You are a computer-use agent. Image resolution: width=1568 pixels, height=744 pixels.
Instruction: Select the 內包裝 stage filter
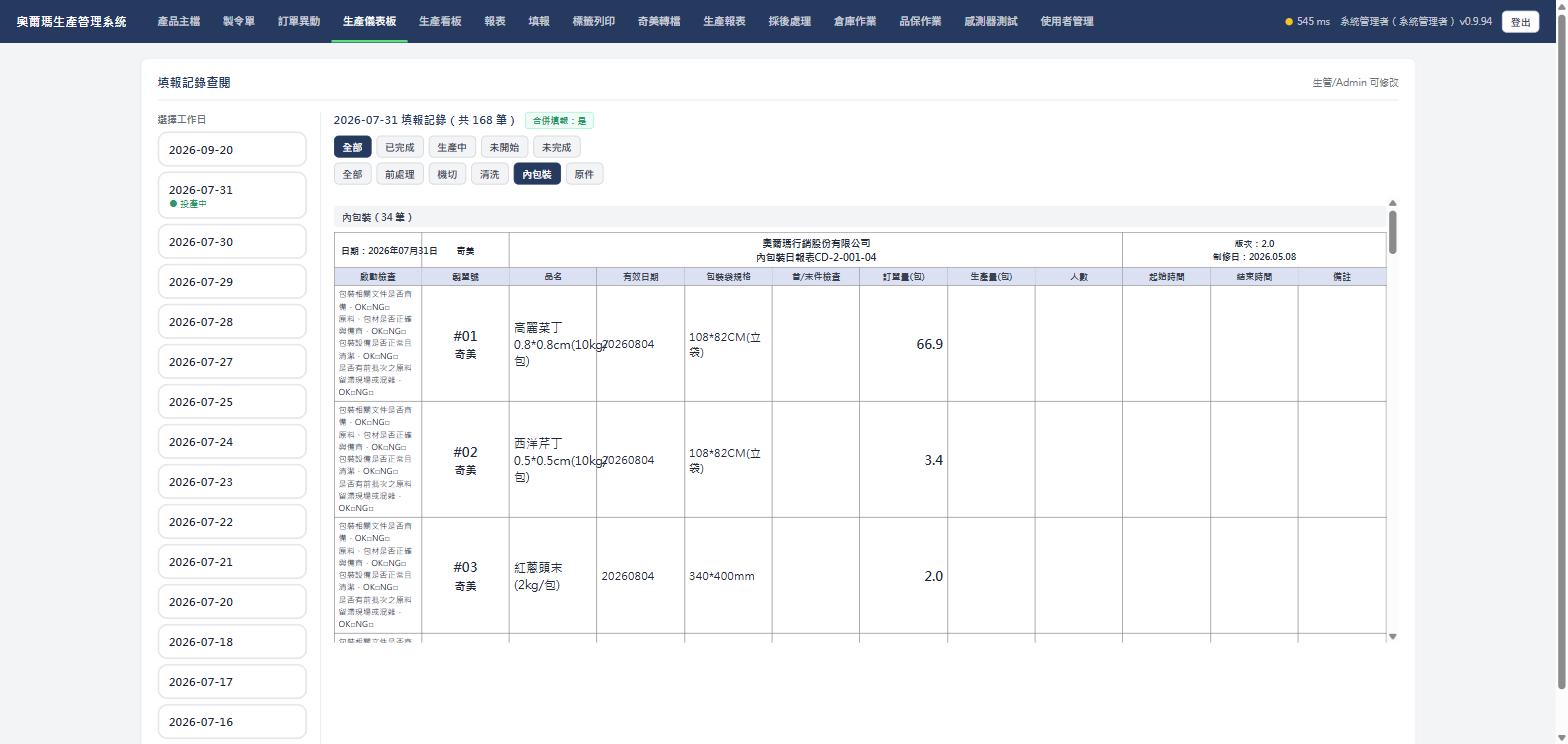[537, 174]
